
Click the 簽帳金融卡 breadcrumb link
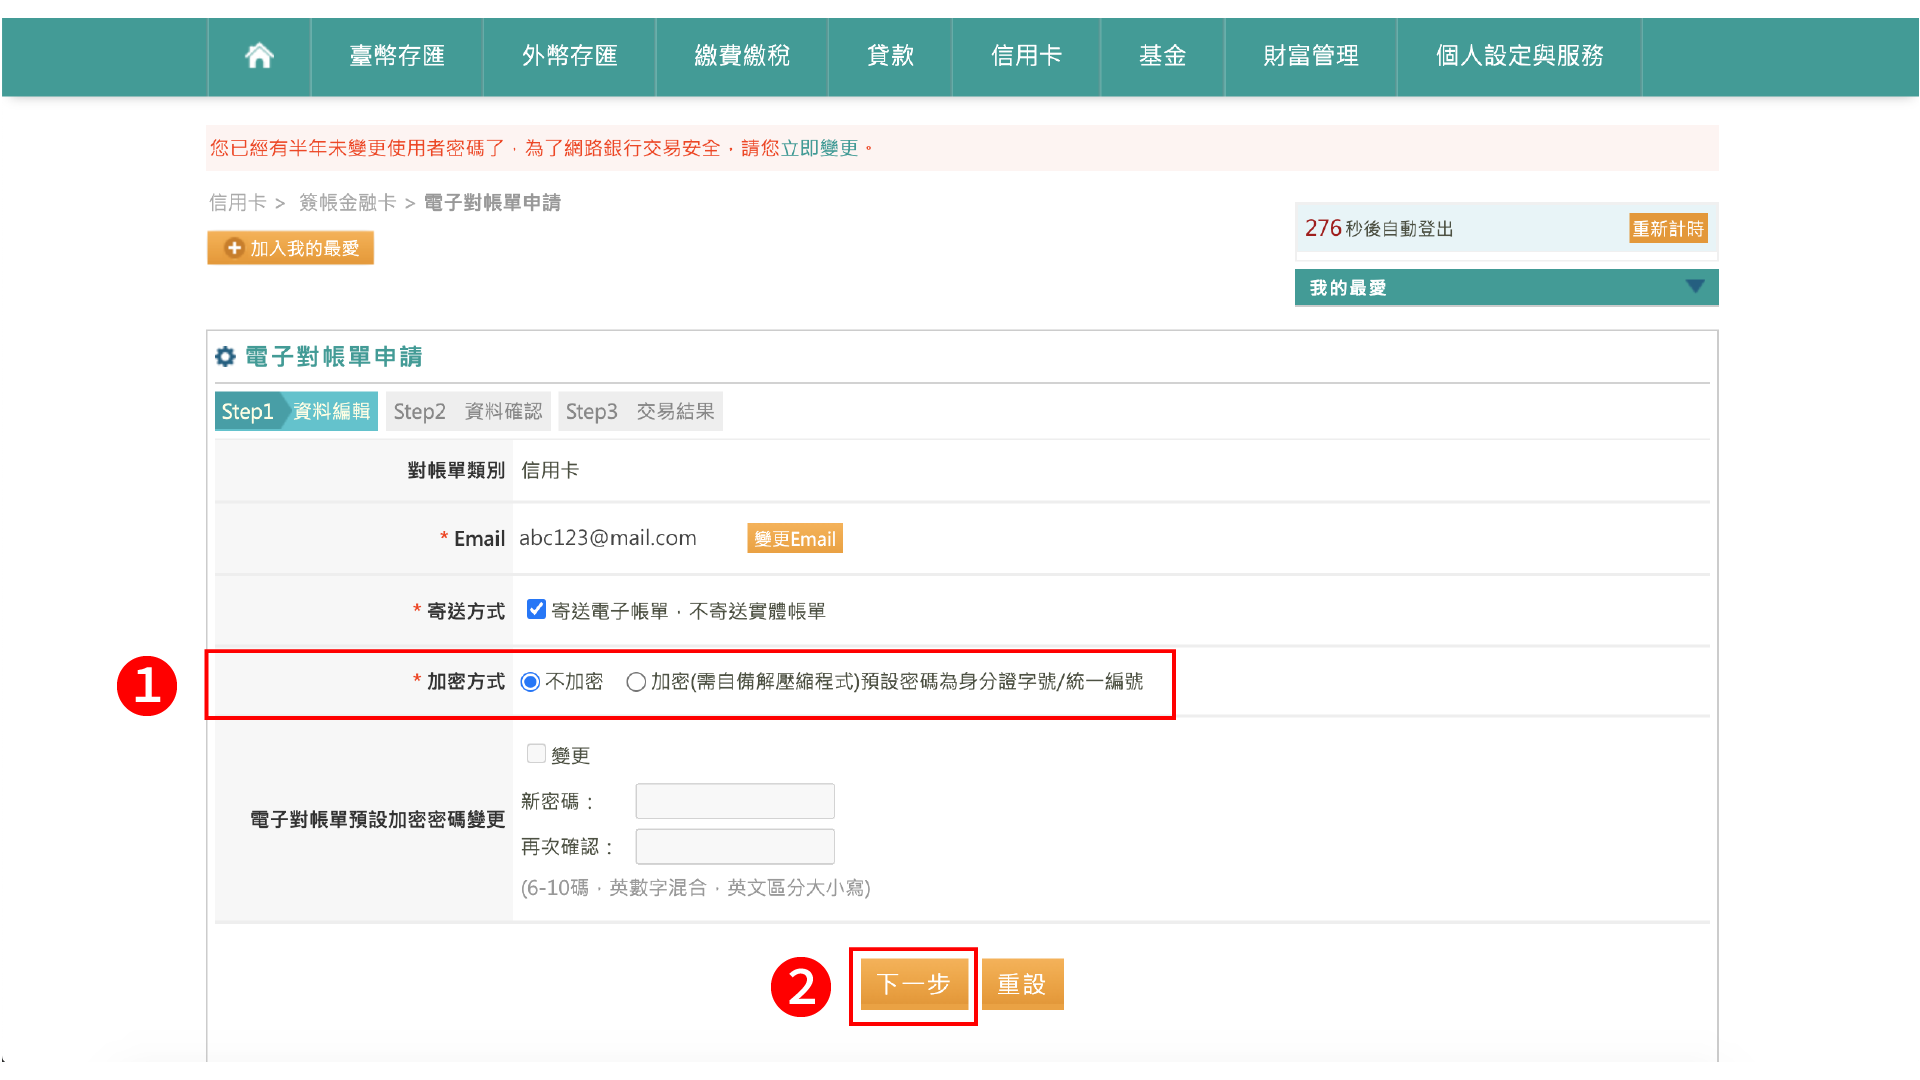click(x=347, y=203)
